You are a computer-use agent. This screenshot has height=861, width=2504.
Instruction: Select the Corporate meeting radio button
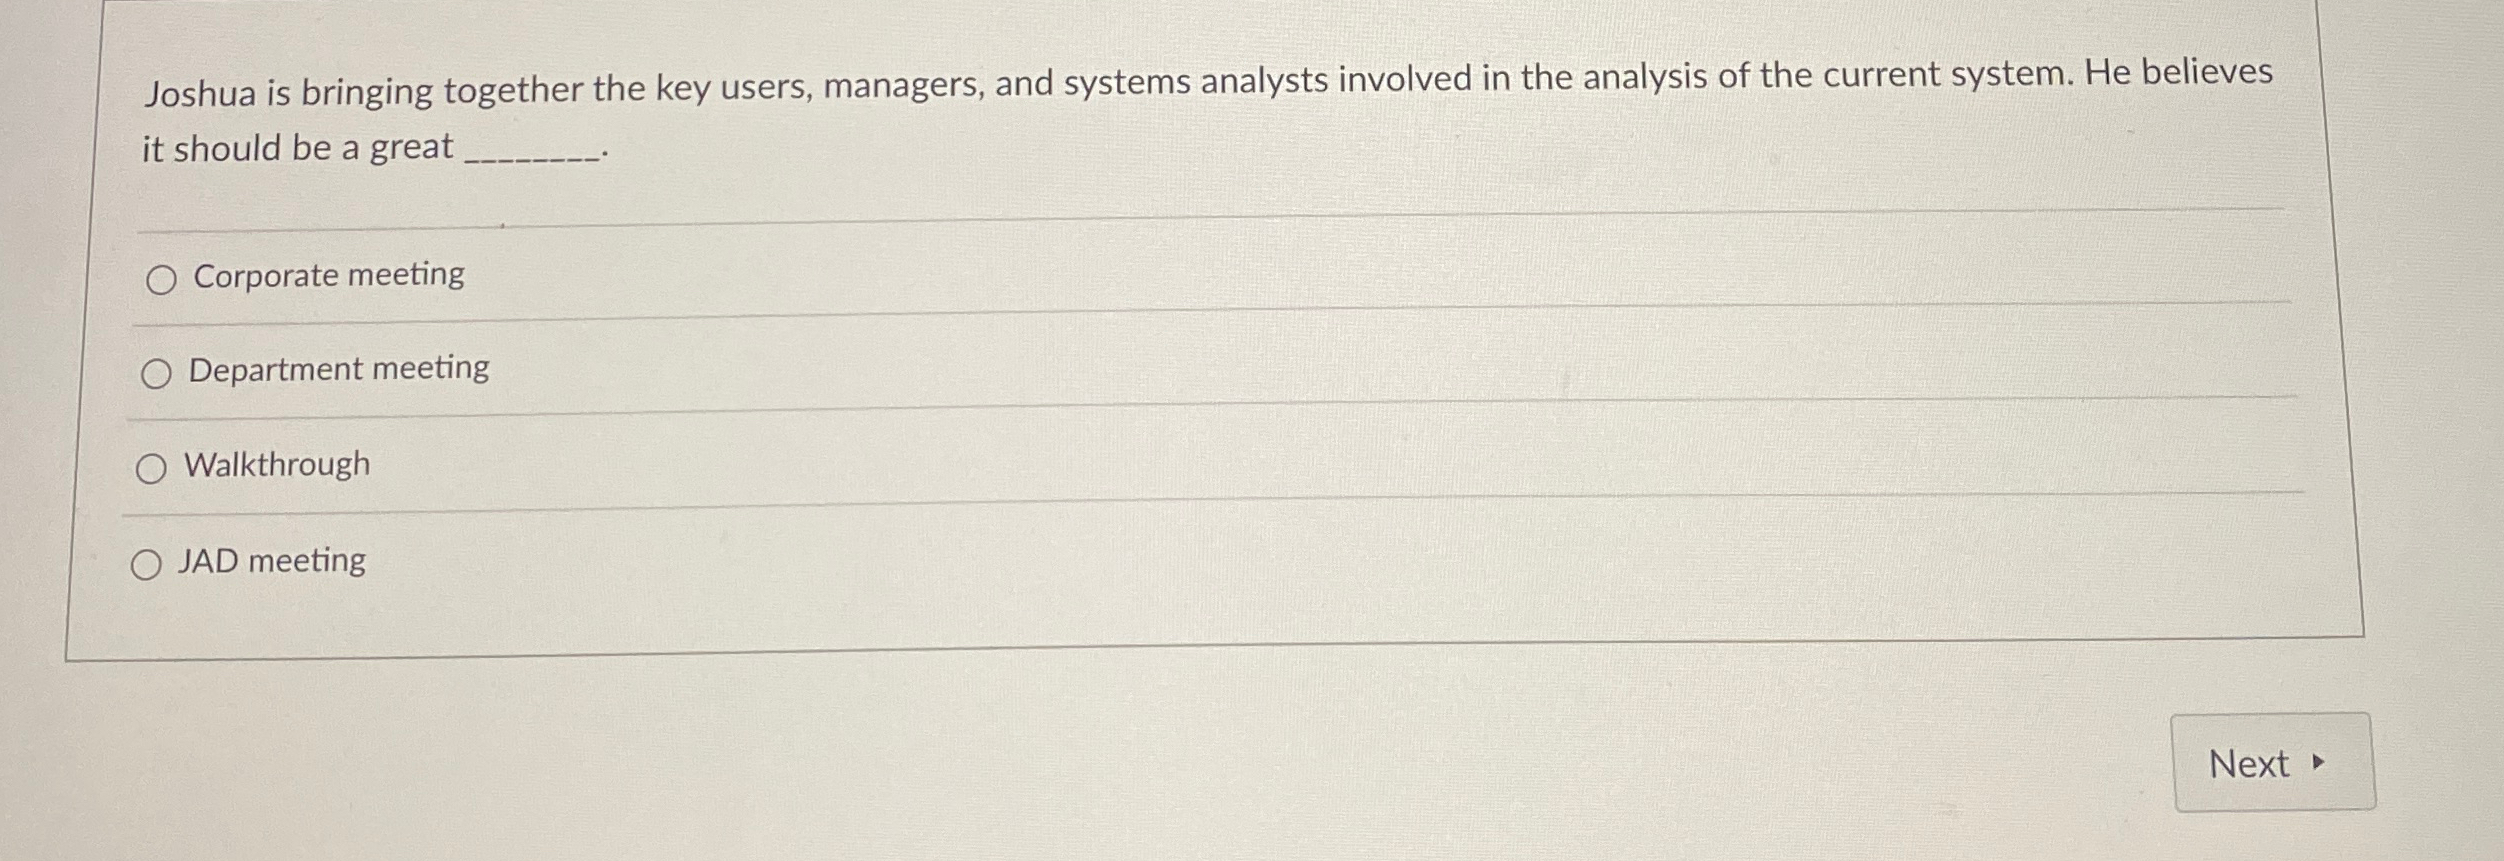(160, 281)
